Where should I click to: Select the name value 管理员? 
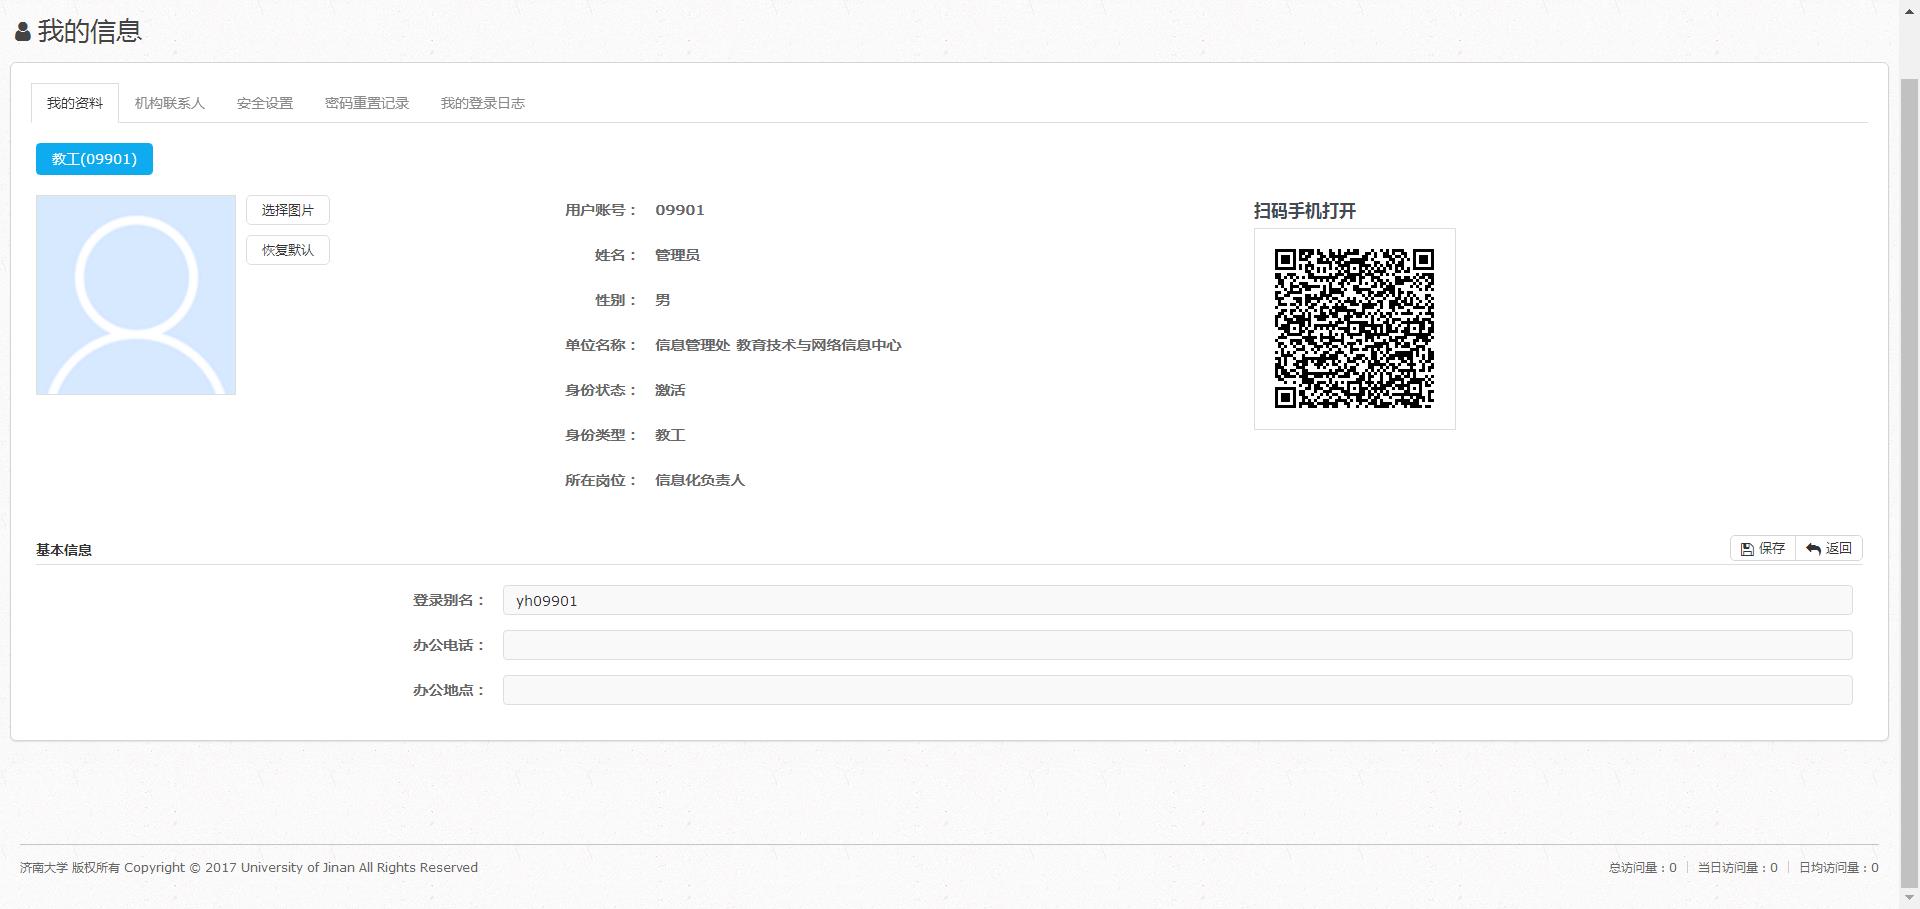tap(677, 255)
